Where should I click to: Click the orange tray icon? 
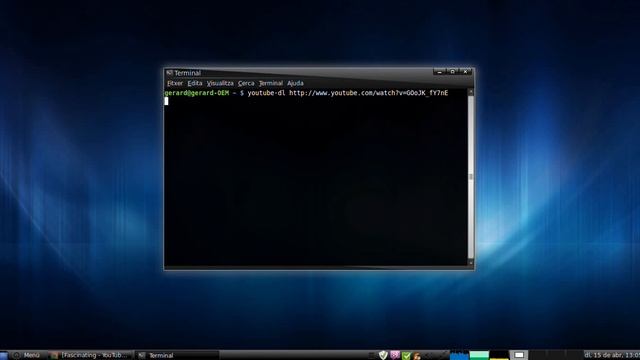tap(417, 356)
